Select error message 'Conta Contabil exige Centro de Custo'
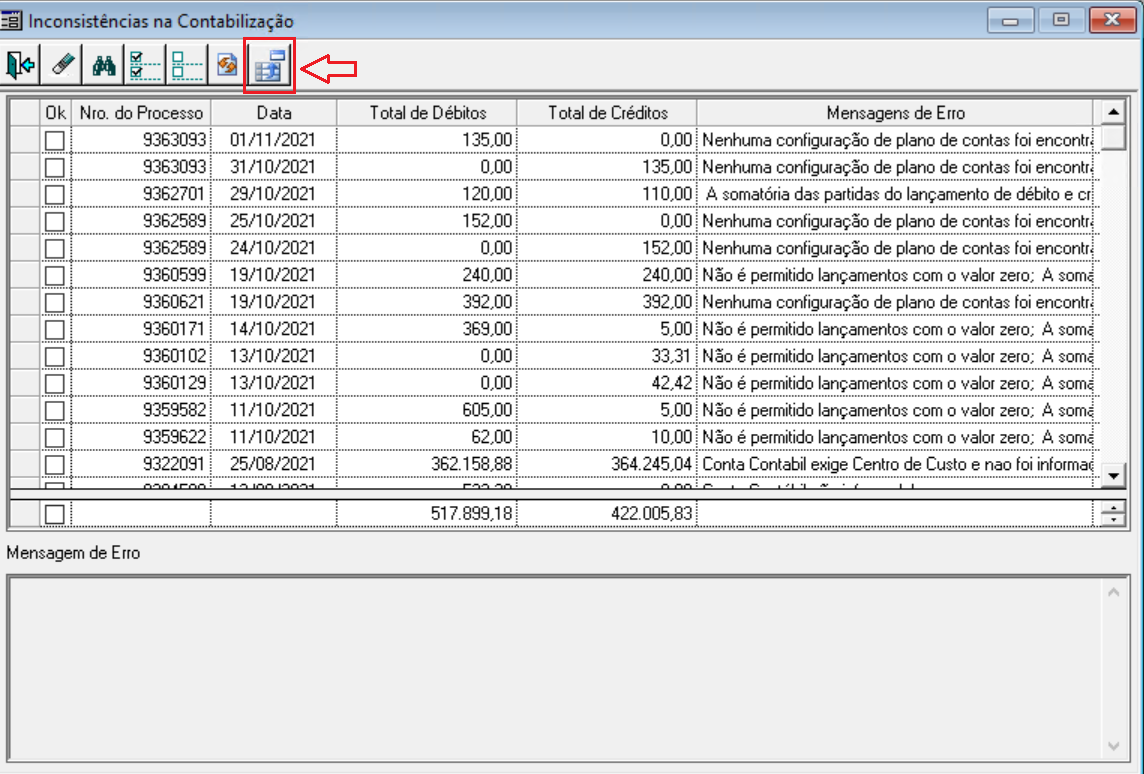 (x=895, y=464)
